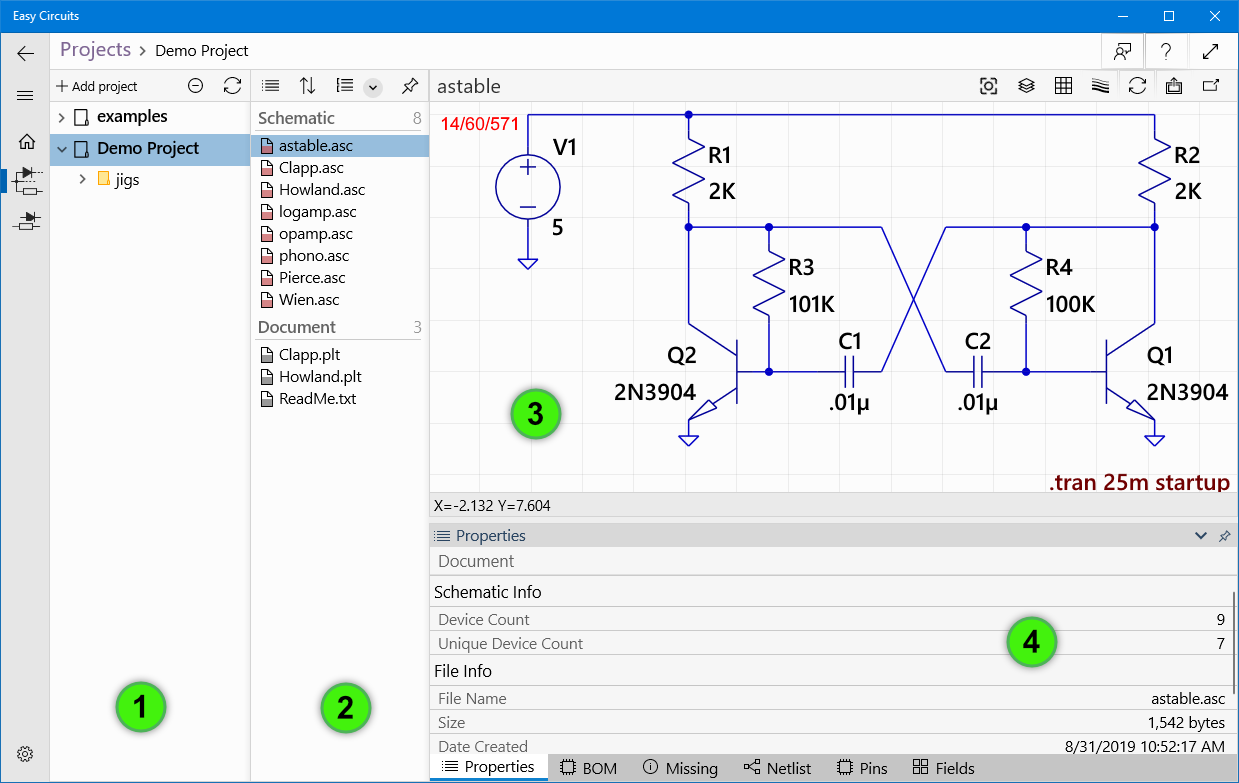Image resolution: width=1239 pixels, height=783 pixels.
Task: Click the Properties panel vertical scrollbar
Action: pos(1234,640)
